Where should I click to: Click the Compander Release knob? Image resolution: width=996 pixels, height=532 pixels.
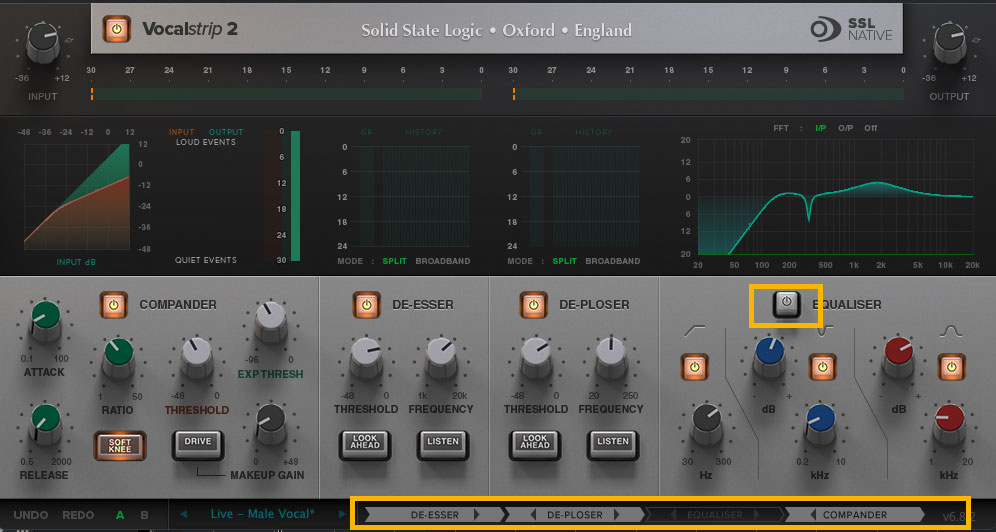click(46, 422)
